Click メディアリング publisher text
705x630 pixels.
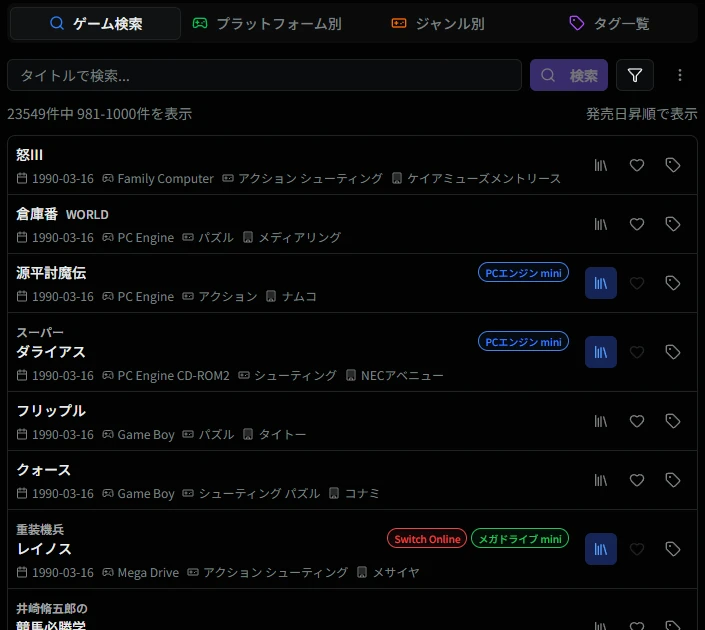(299, 237)
